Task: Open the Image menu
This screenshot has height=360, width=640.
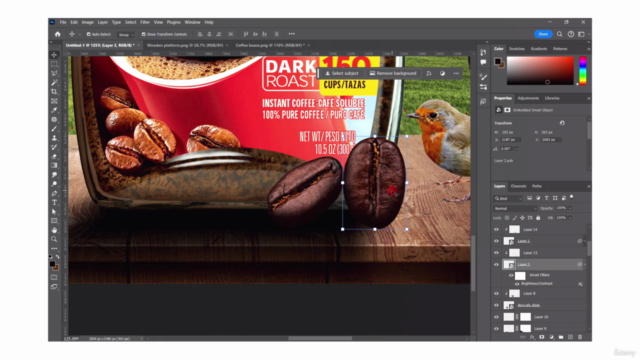Action: (87, 22)
